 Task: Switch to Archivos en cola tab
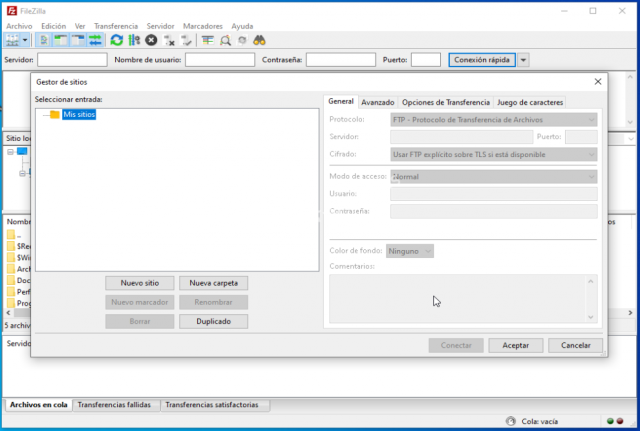pos(39,405)
